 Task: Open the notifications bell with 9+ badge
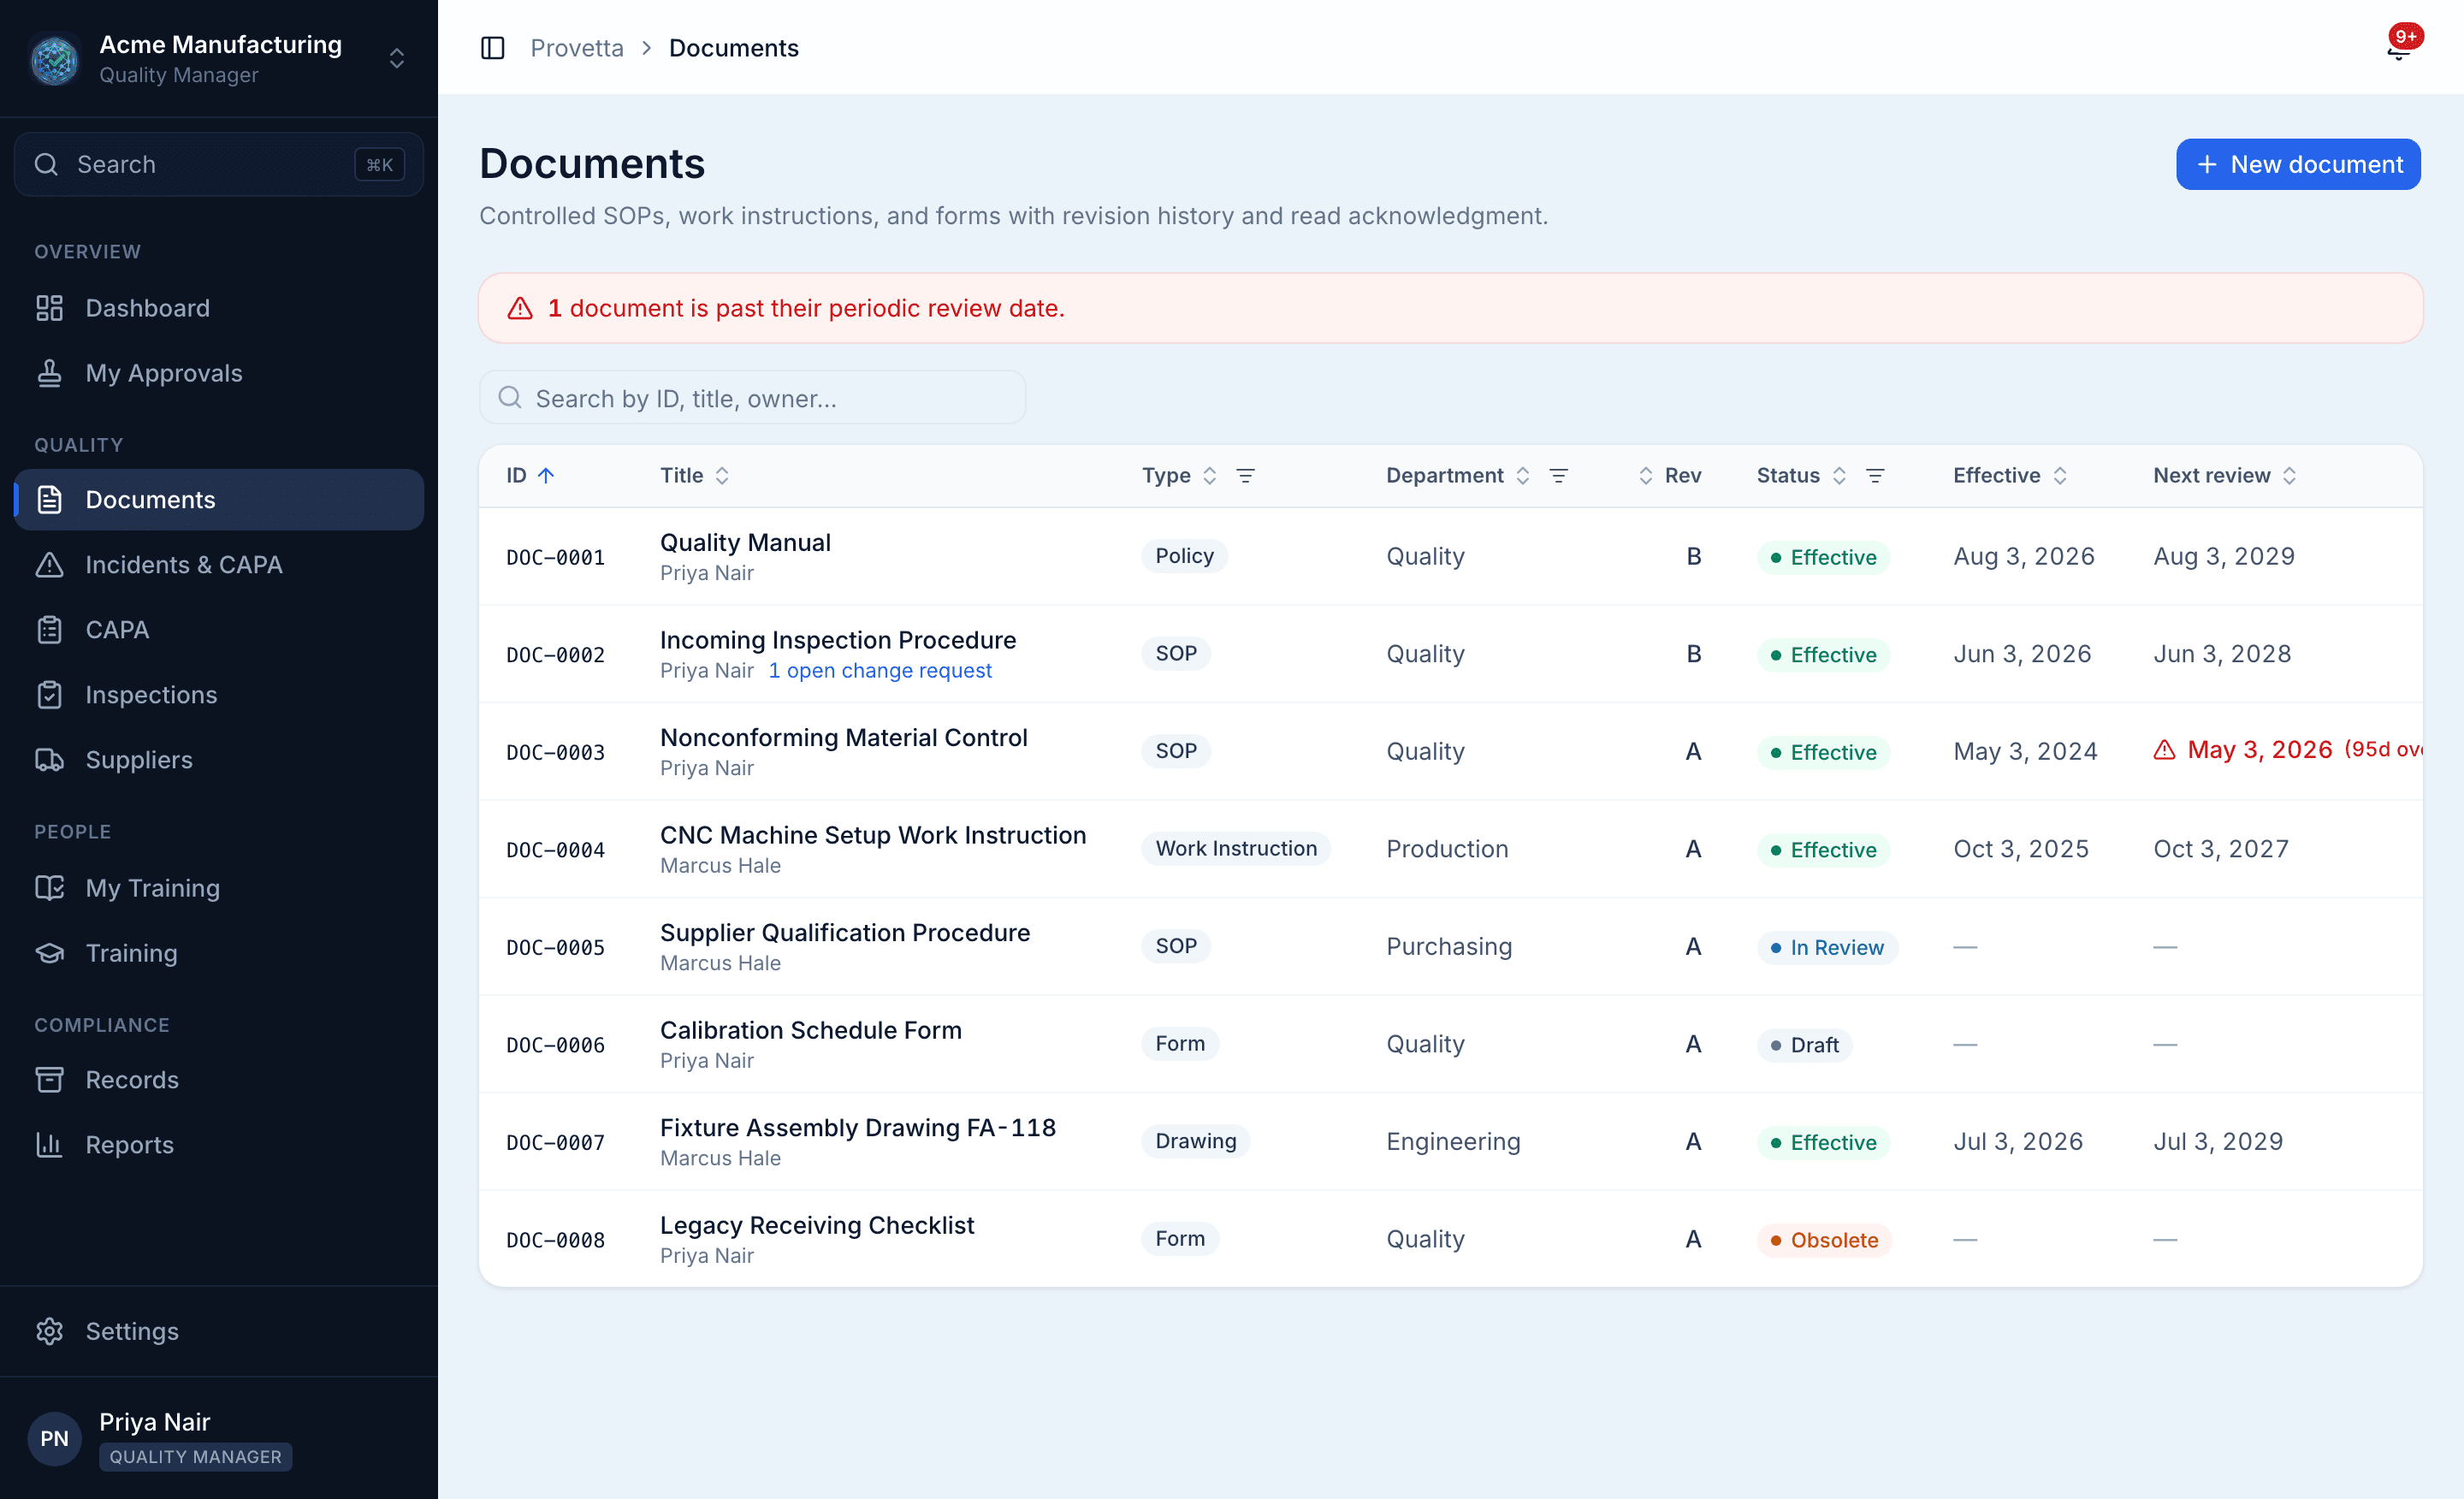pyautogui.click(x=2399, y=47)
